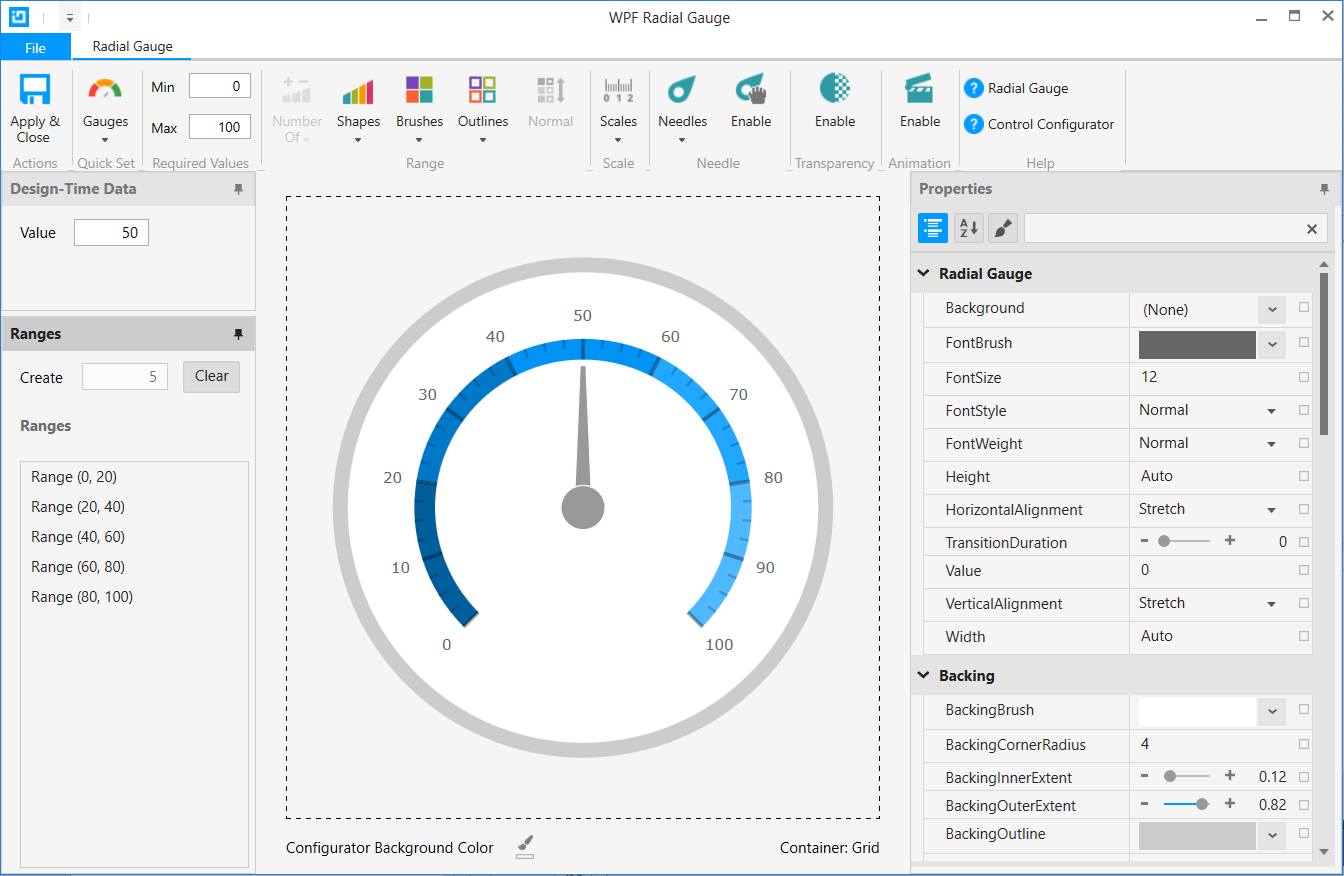Click the application logo icon in title bar
This screenshot has height=876, width=1344.
[18, 17]
